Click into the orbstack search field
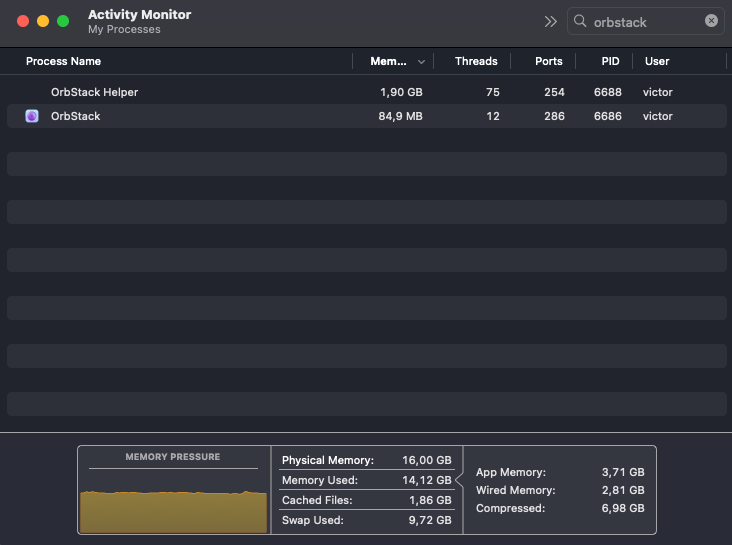Viewport: 732px width, 545px height. click(647, 22)
